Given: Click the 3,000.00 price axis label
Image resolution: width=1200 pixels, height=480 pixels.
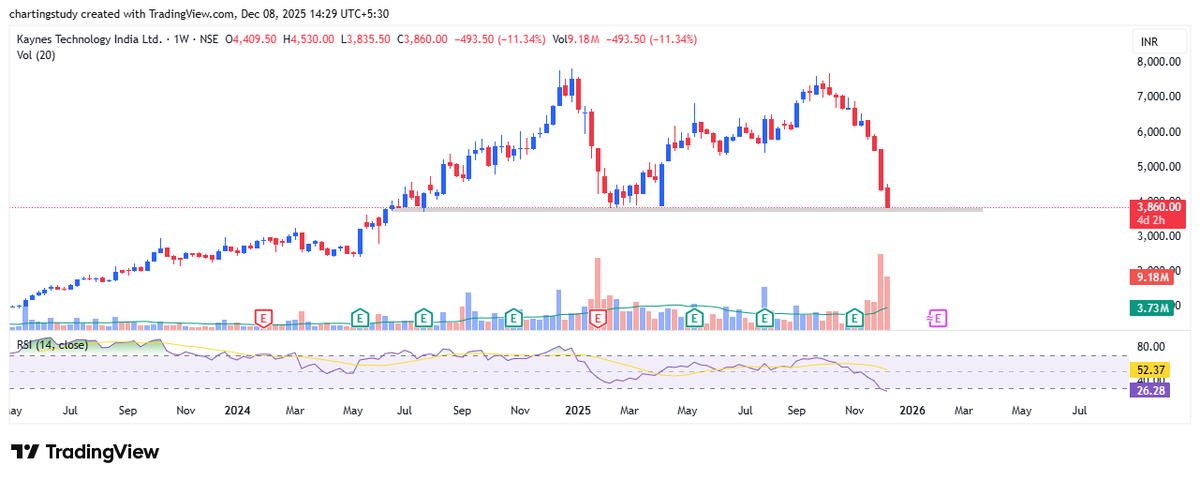Looking at the screenshot, I should (1158, 237).
